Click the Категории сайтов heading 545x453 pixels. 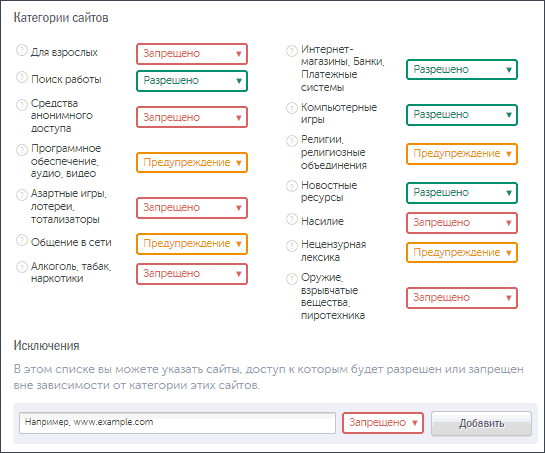click(61, 17)
